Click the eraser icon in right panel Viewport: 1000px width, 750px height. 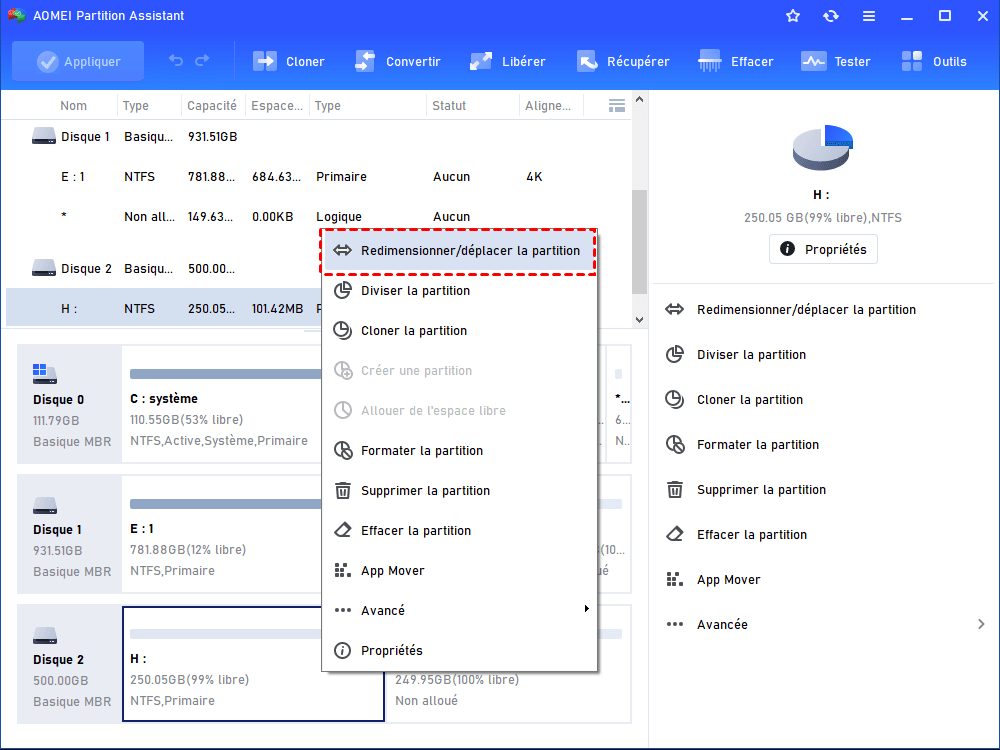click(x=675, y=534)
